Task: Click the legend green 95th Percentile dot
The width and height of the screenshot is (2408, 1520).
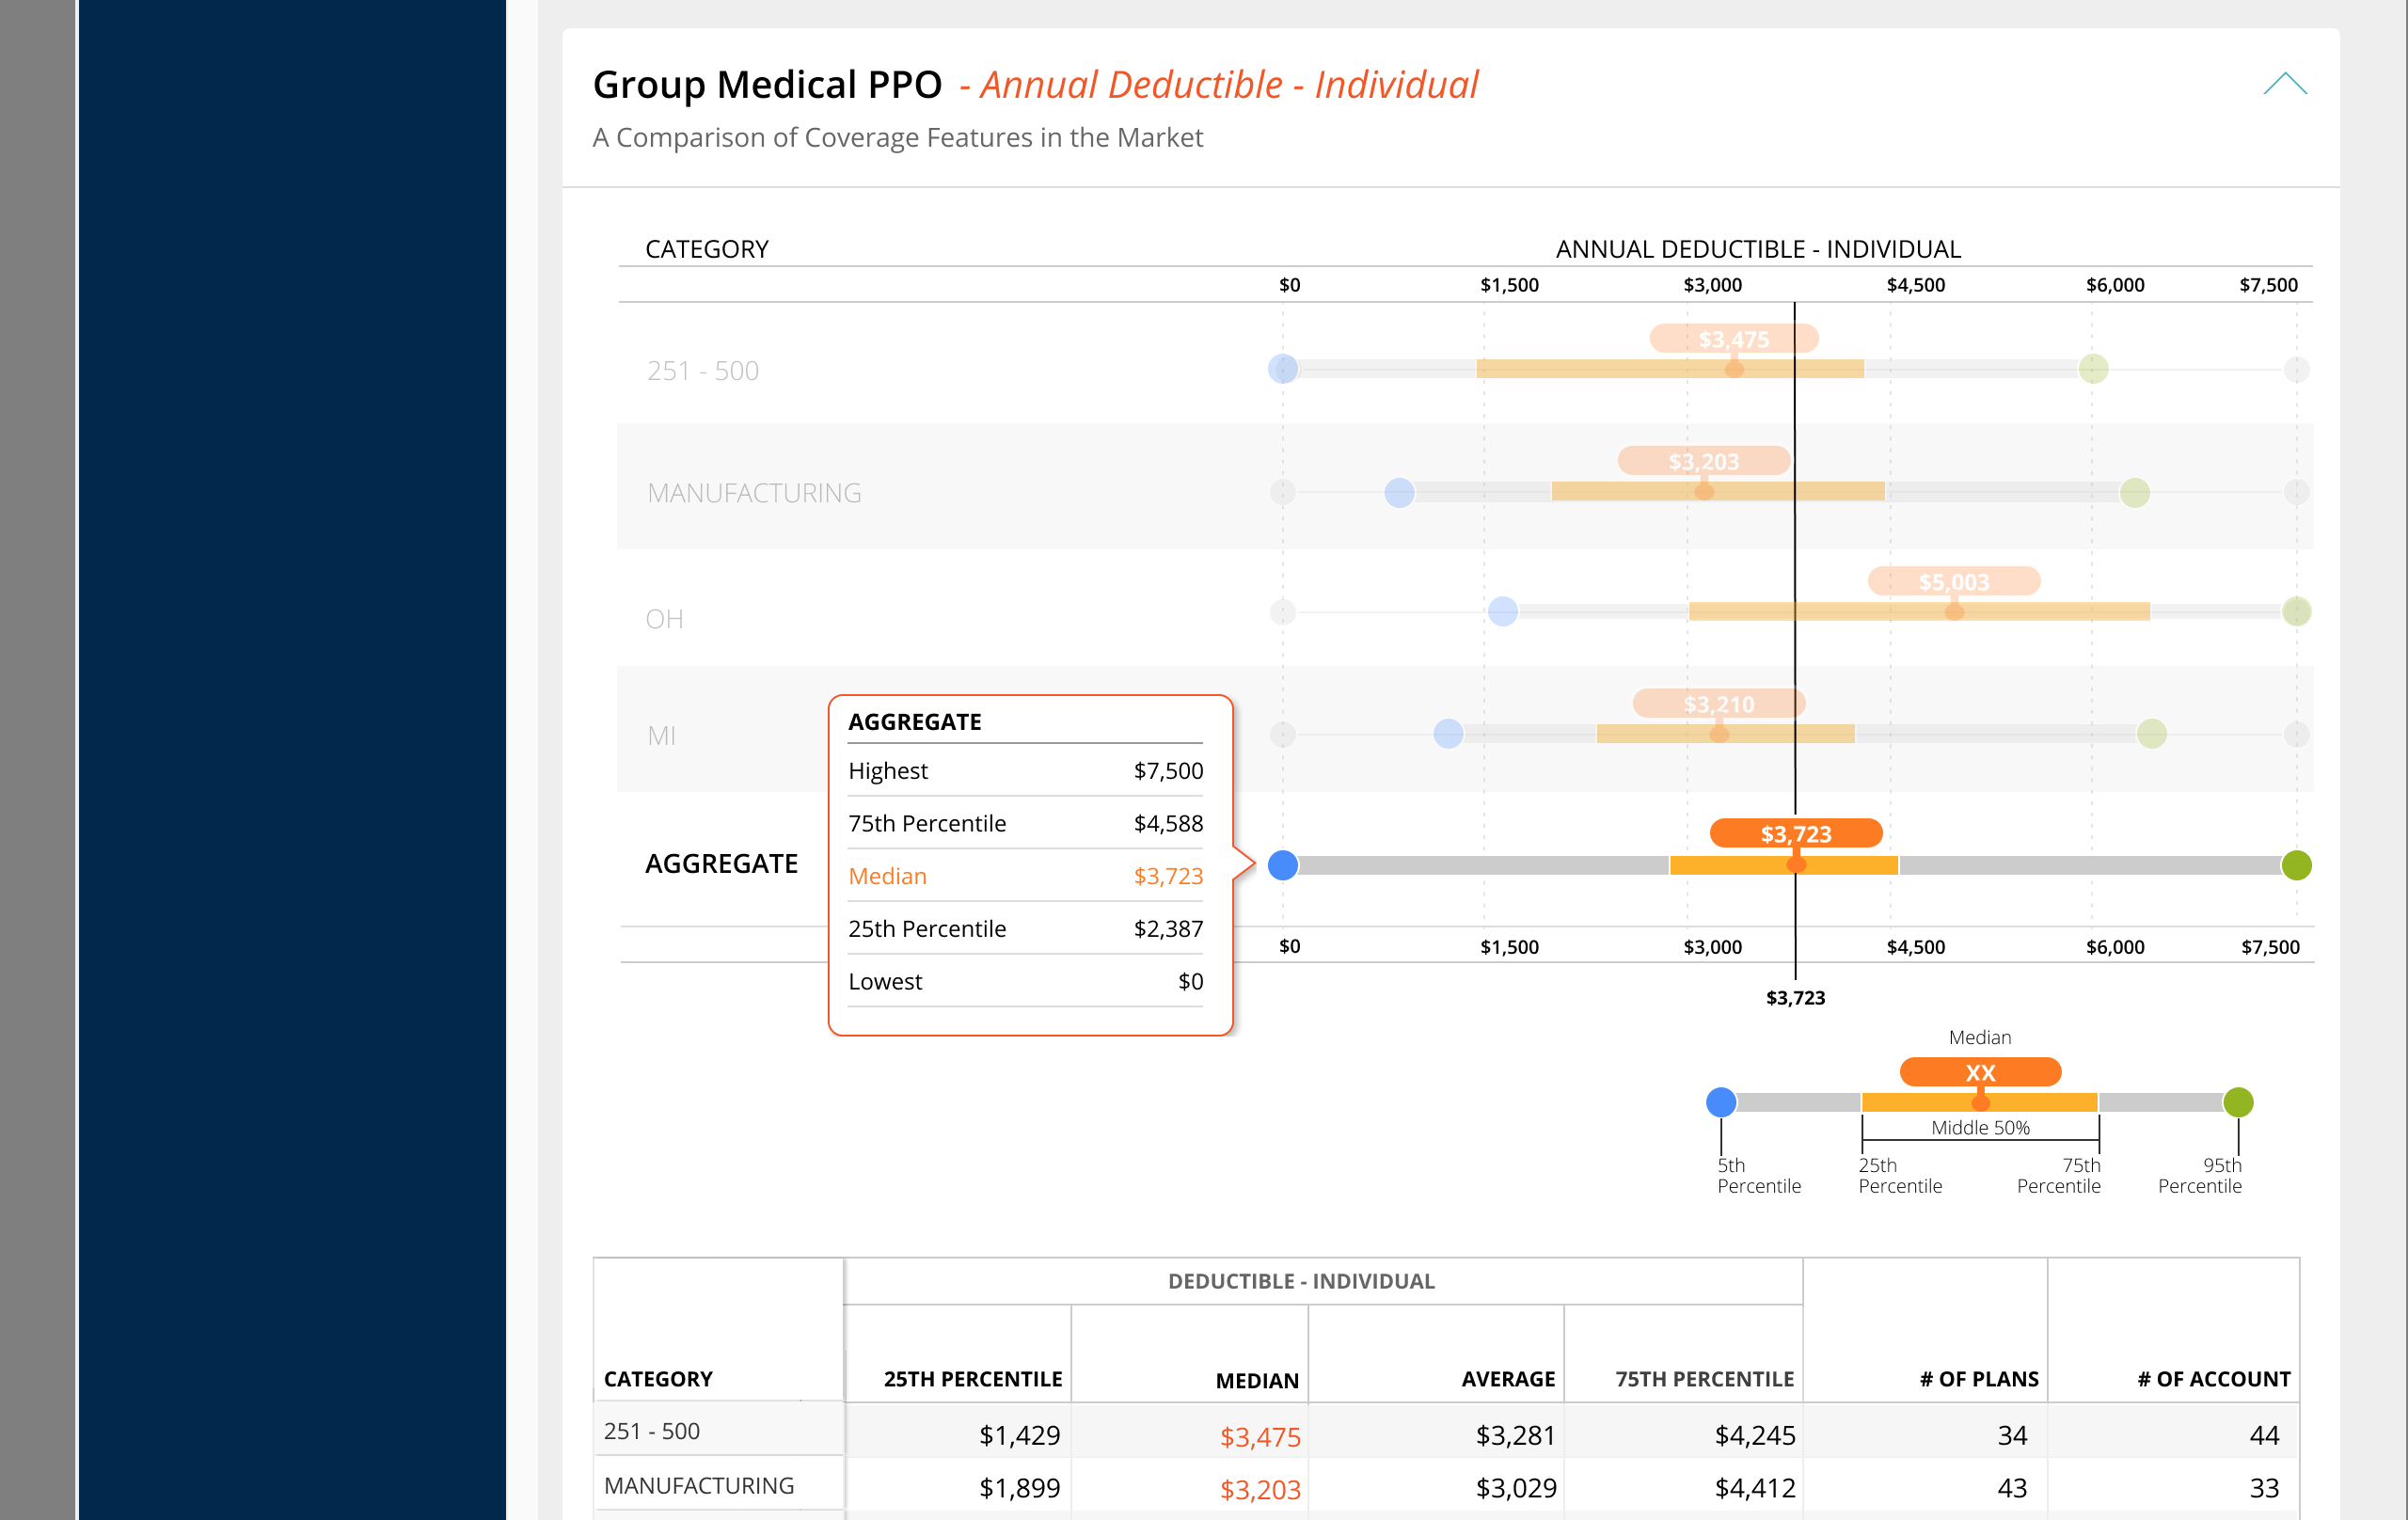Action: point(2238,1102)
